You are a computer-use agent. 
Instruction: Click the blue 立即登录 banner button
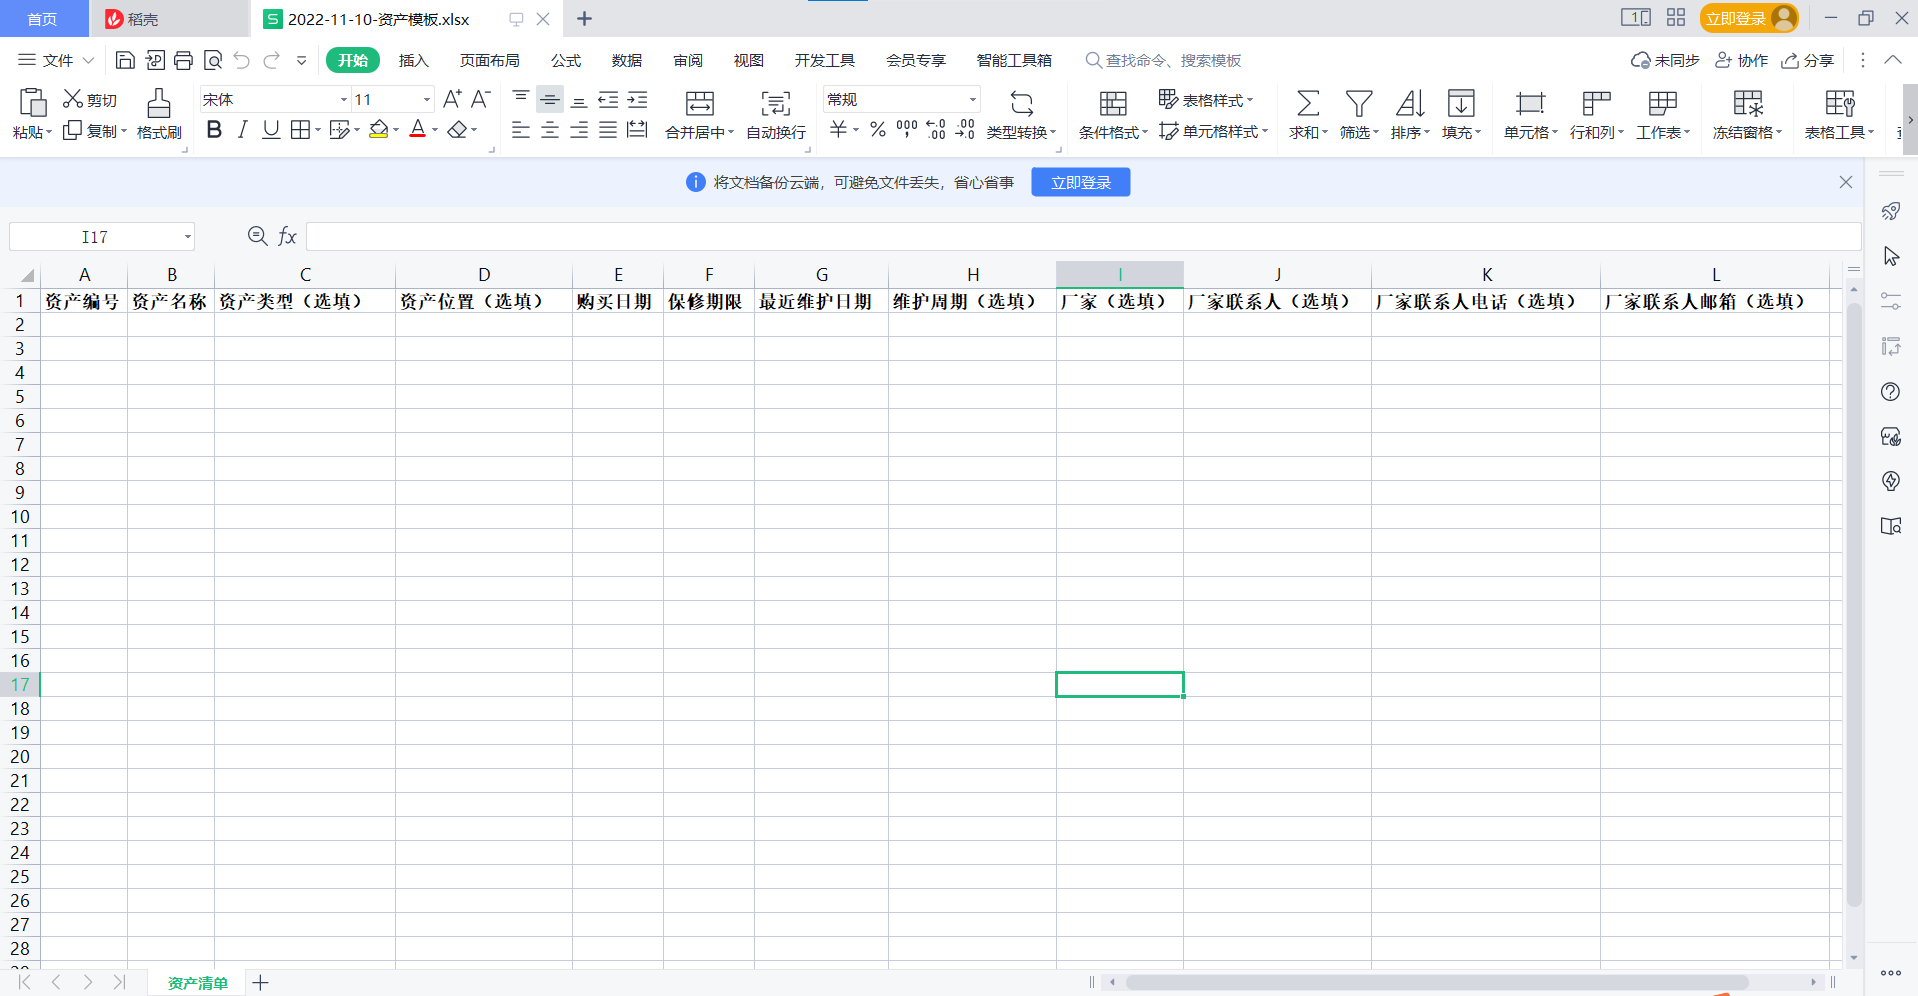pyautogui.click(x=1081, y=182)
